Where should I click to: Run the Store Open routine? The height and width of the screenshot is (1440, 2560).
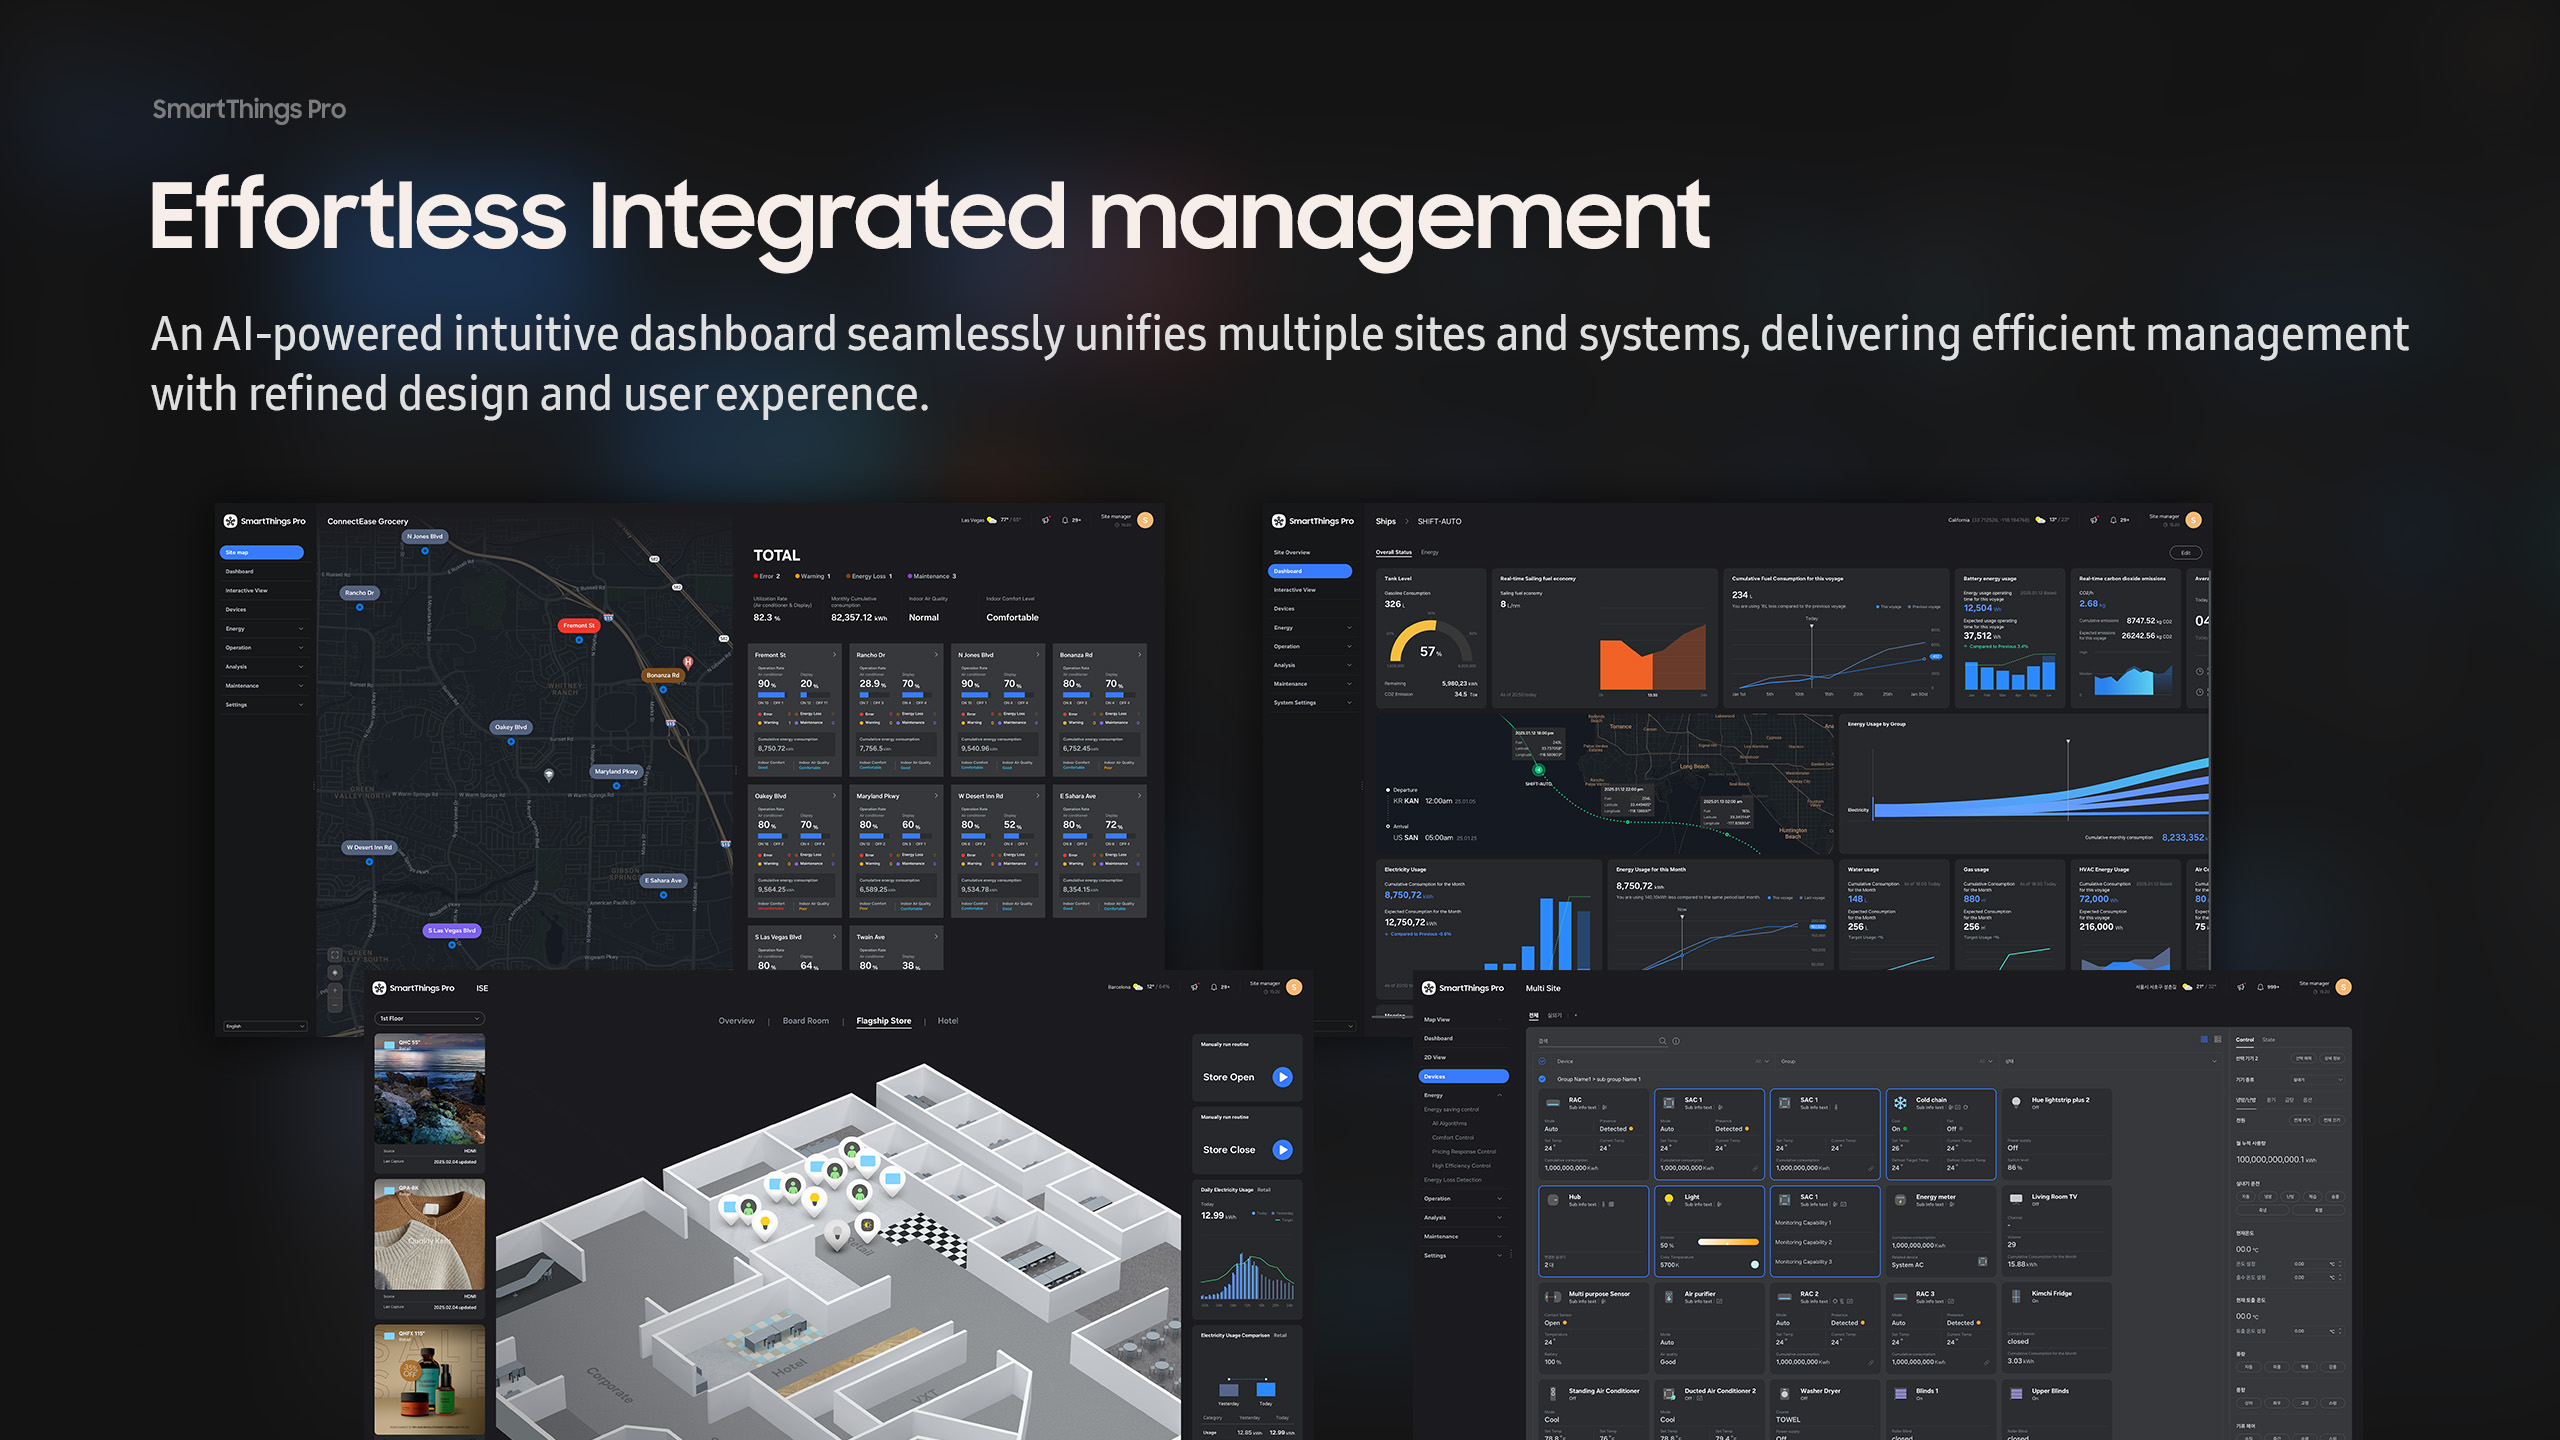[1282, 1077]
